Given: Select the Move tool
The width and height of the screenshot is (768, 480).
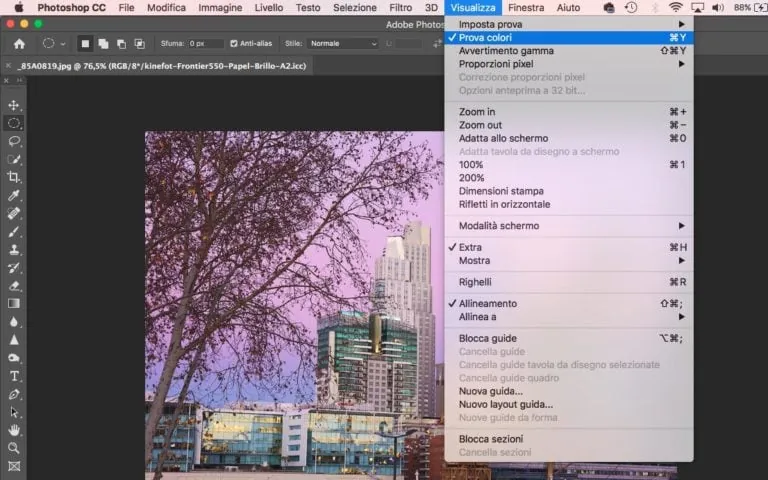Looking at the screenshot, I should [14, 105].
